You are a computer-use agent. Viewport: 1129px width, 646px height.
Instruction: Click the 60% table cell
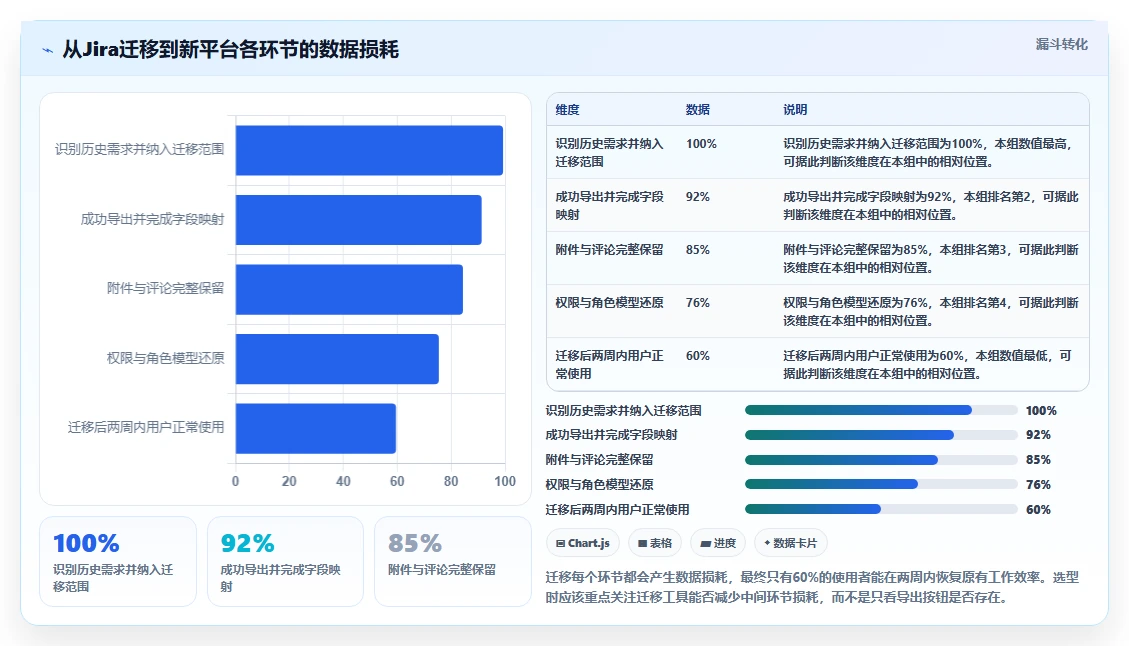[x=698, y=356]
